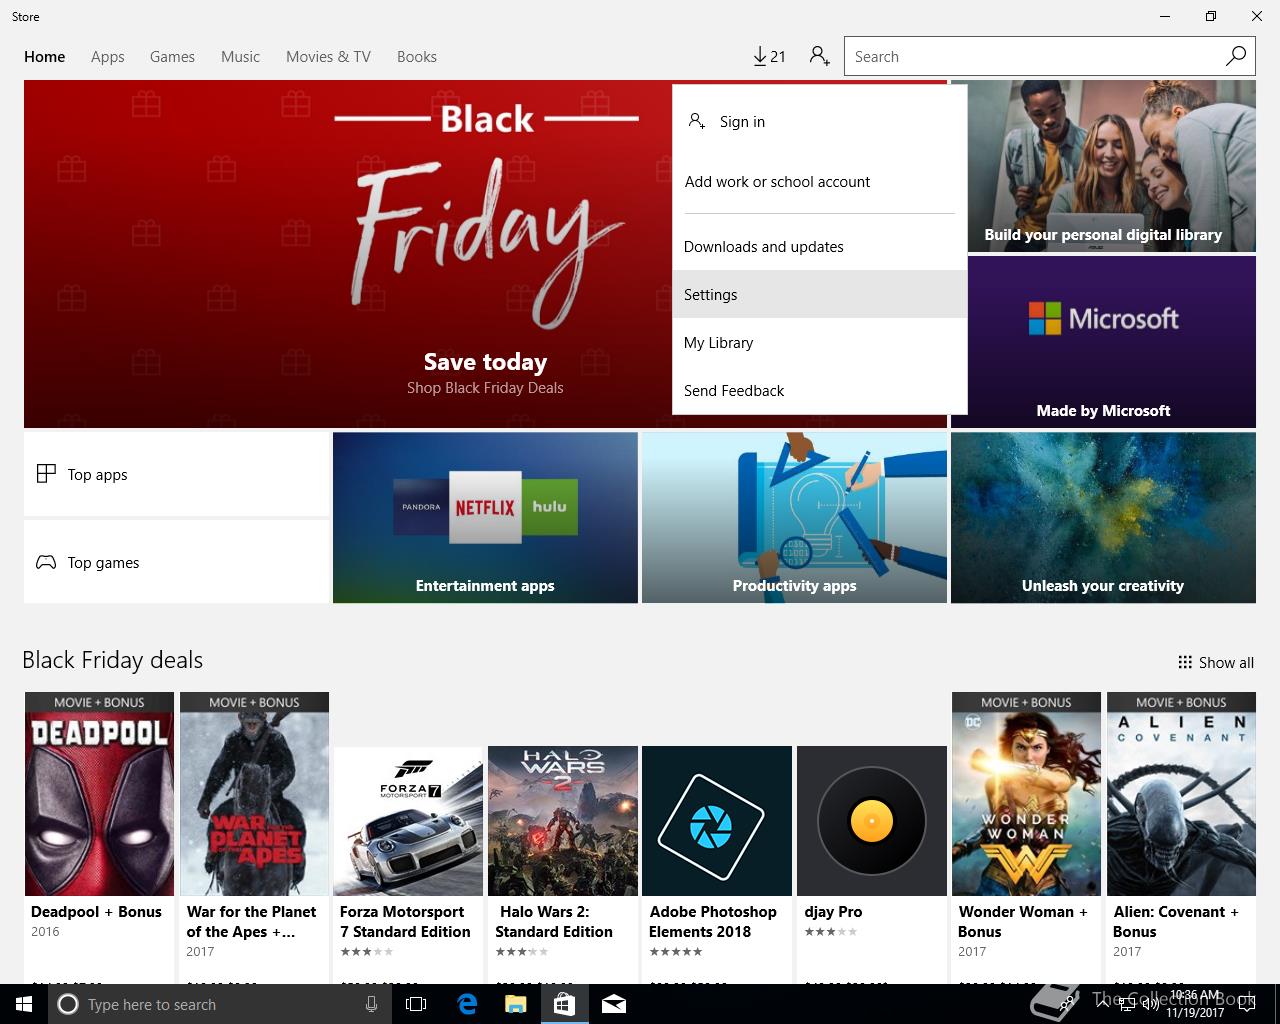Click the taskbar microphone icon
Image resolution: width=1280 pixels, height=1024 pixels.
point(371,1004)
